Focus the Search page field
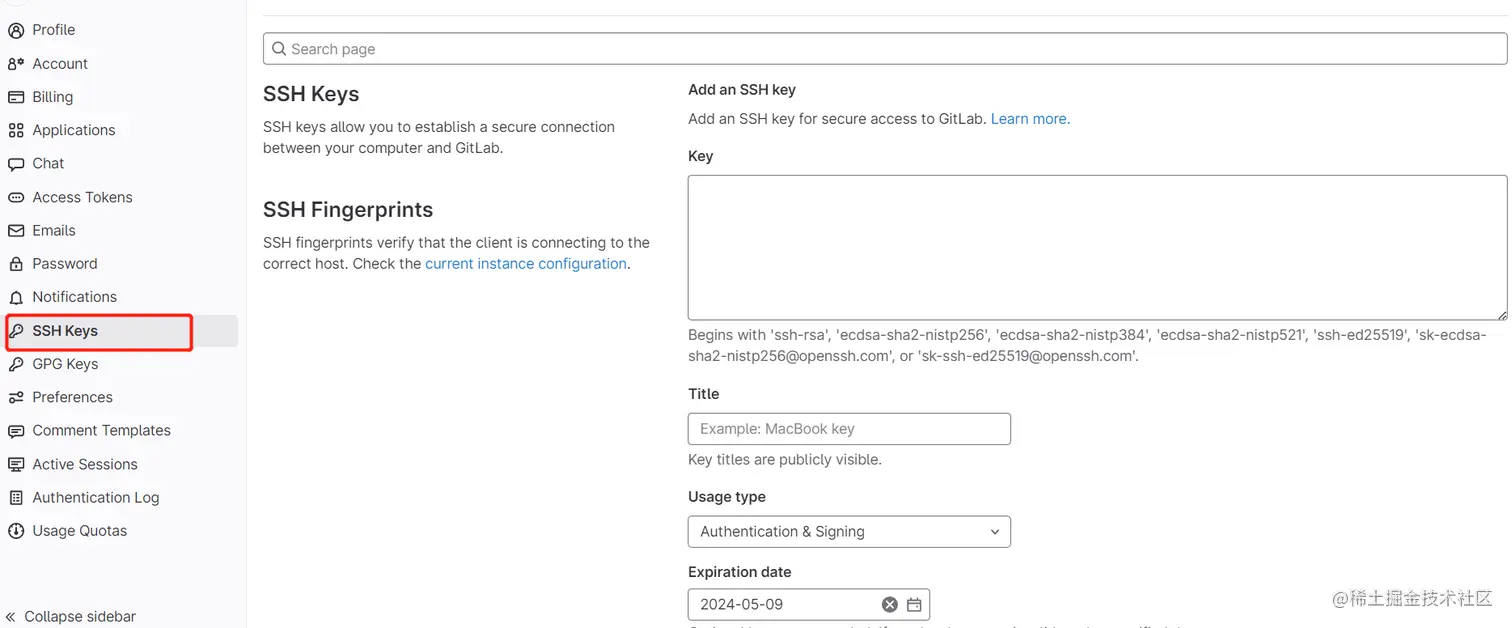The width and height of the screenshot is (1512, 628). 885,49
